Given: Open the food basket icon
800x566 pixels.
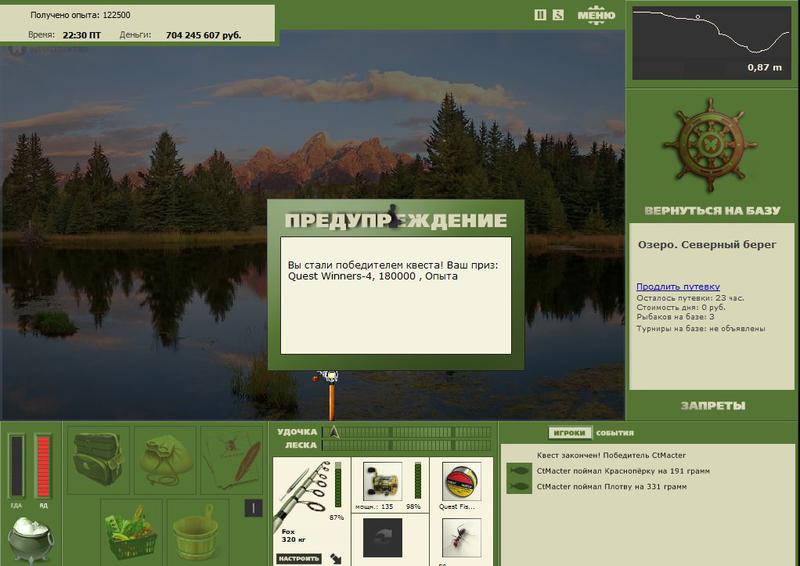Looking at the screenshot, I should (x=131, y=532).
